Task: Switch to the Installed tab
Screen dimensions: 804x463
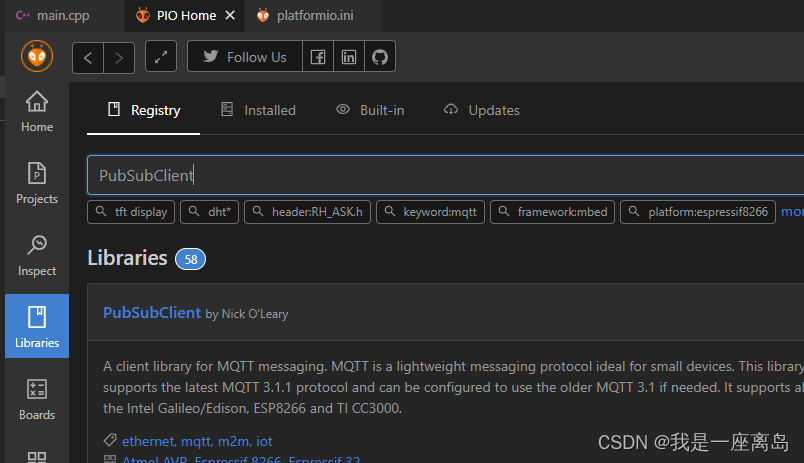Action: pyautogui.click(x=258, y=110)
